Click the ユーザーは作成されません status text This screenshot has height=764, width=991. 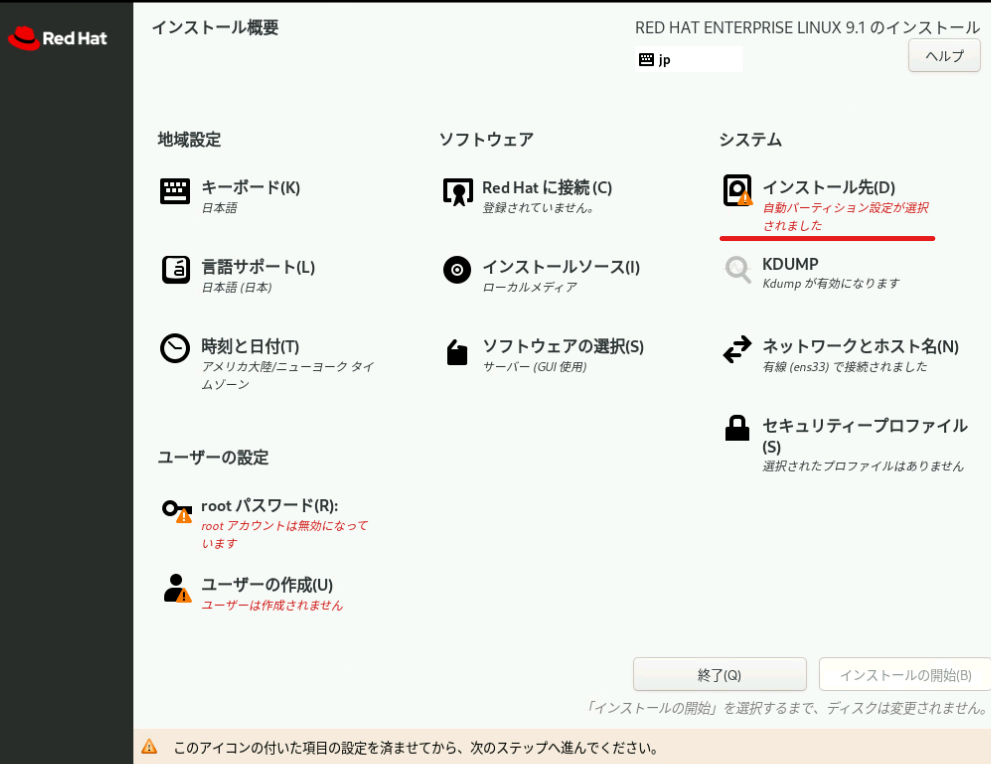(272, 605)
